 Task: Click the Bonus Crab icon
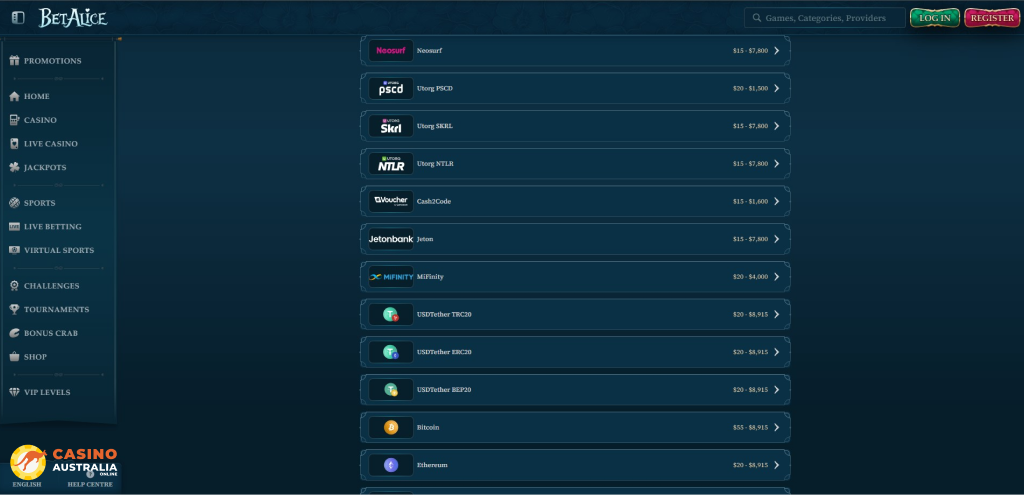click(x=14, y=333)
